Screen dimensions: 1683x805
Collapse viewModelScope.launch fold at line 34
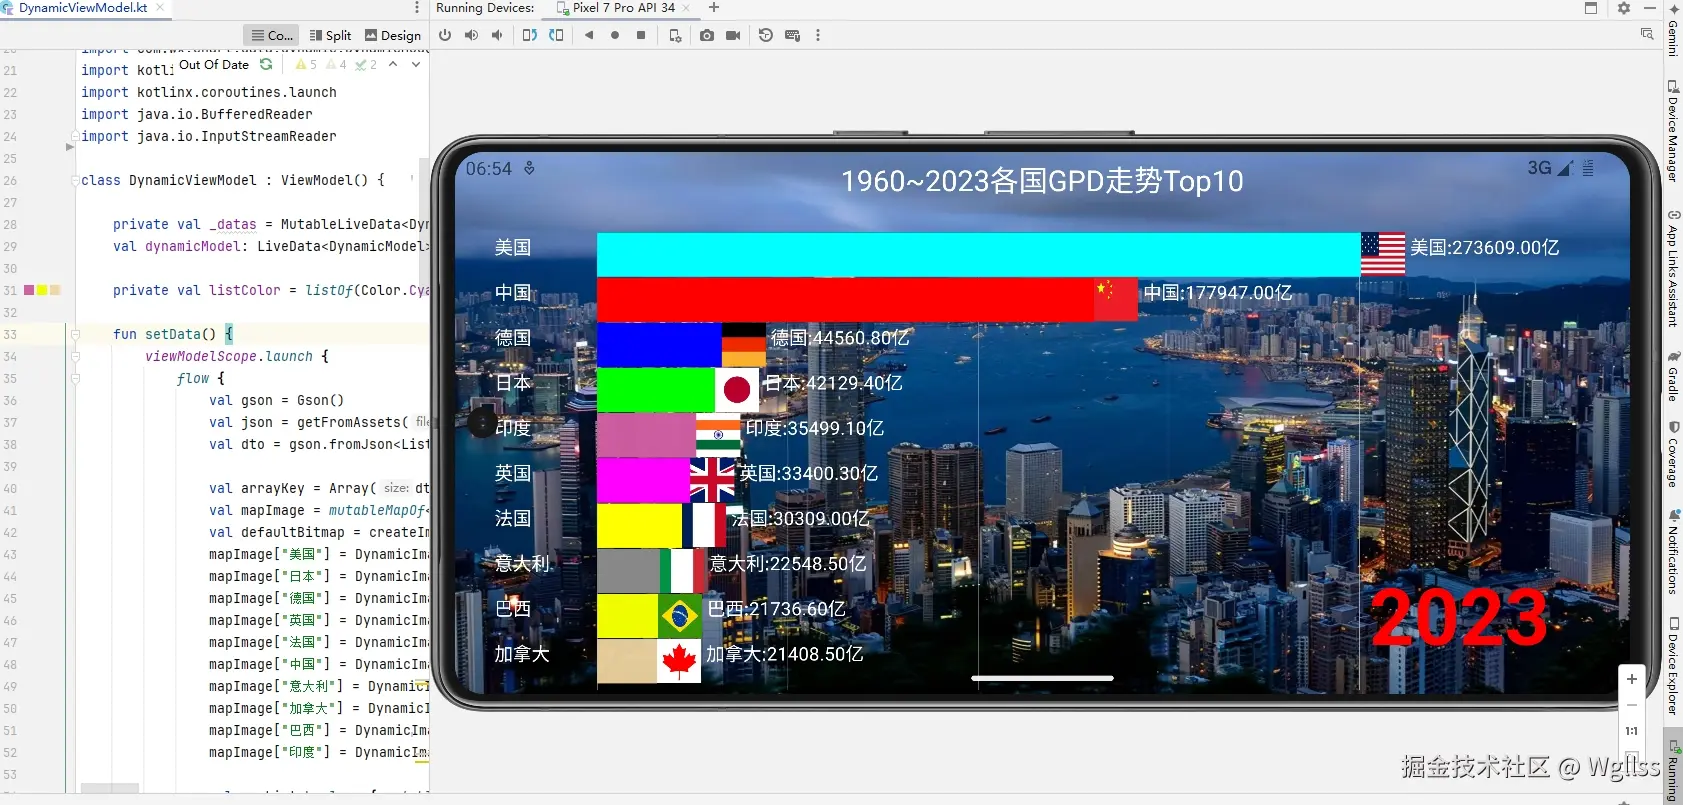(x=74, y=356)
